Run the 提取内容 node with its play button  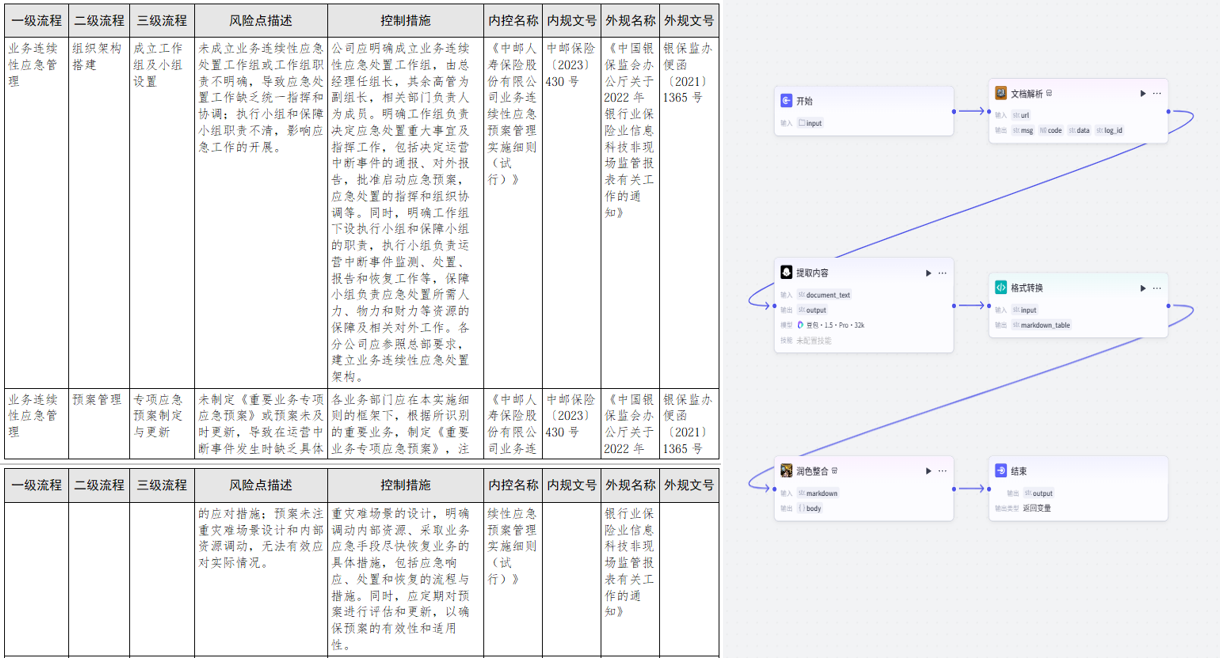click(x=928, y=273)
